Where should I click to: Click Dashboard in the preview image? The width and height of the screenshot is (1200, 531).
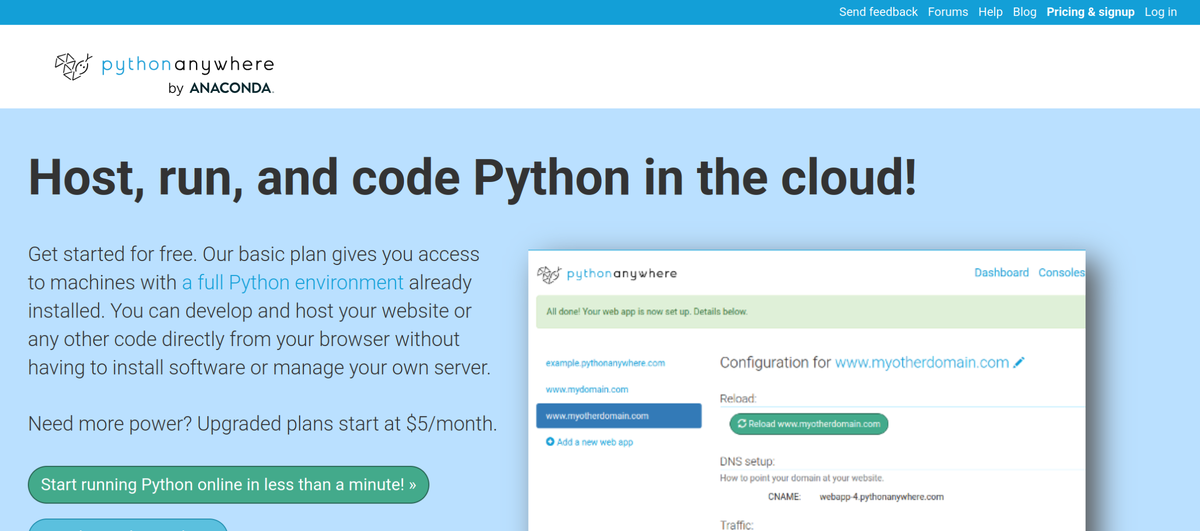coord(1001,273)
